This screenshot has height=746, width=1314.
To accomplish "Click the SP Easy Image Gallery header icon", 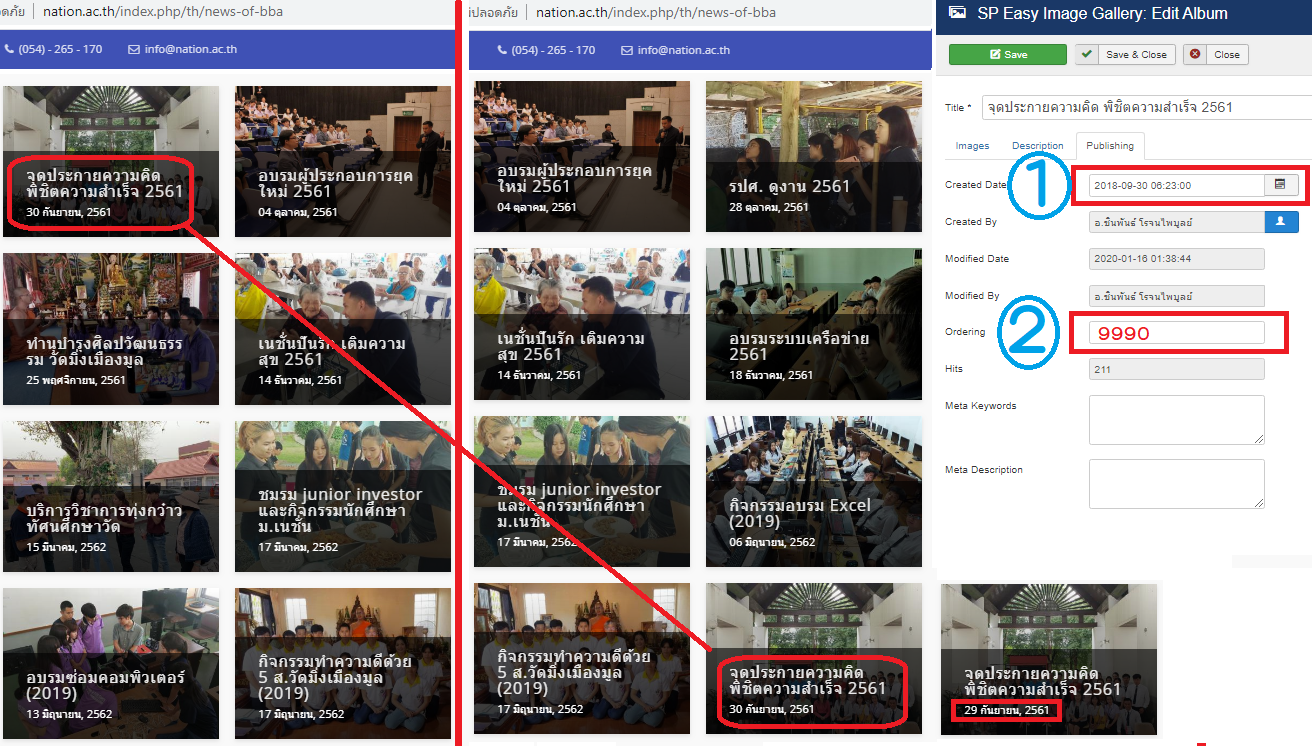I will 957,13.
